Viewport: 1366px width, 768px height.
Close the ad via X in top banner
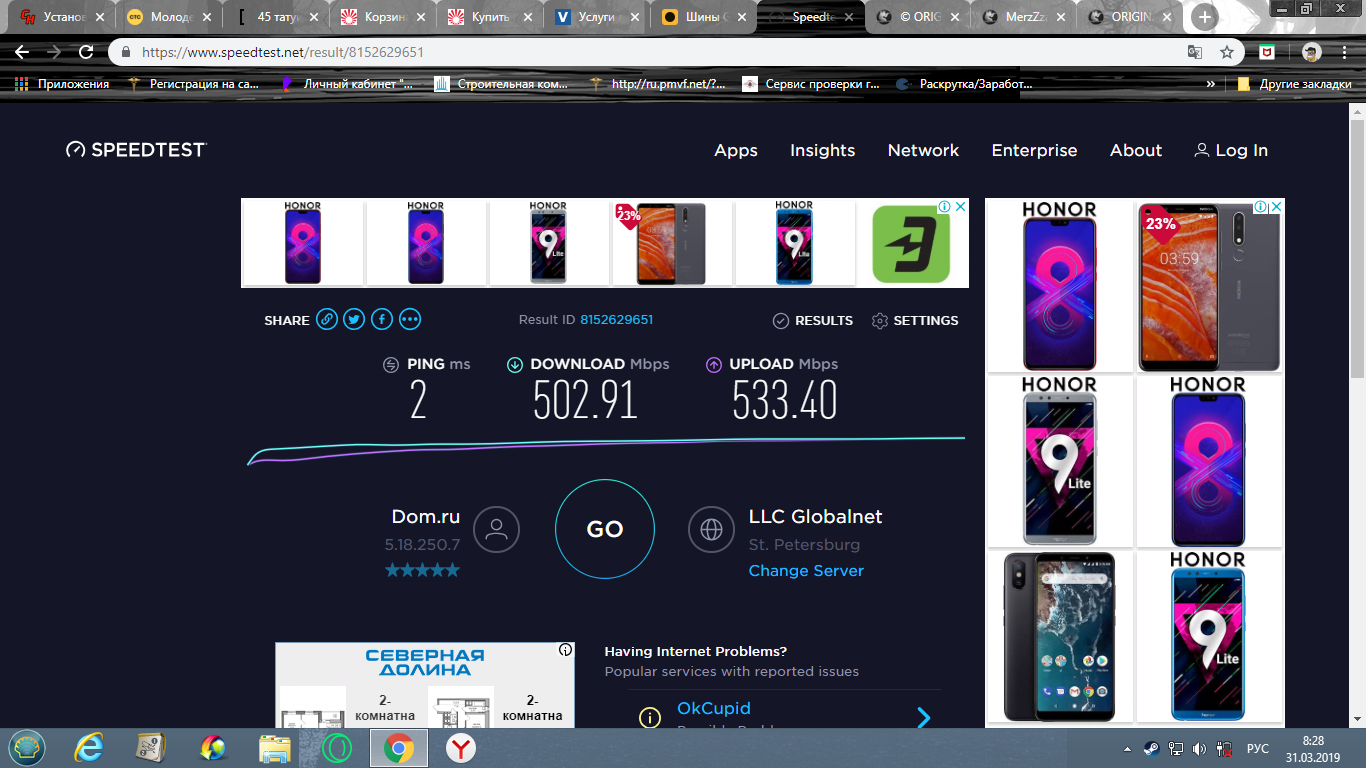(960, 206)
